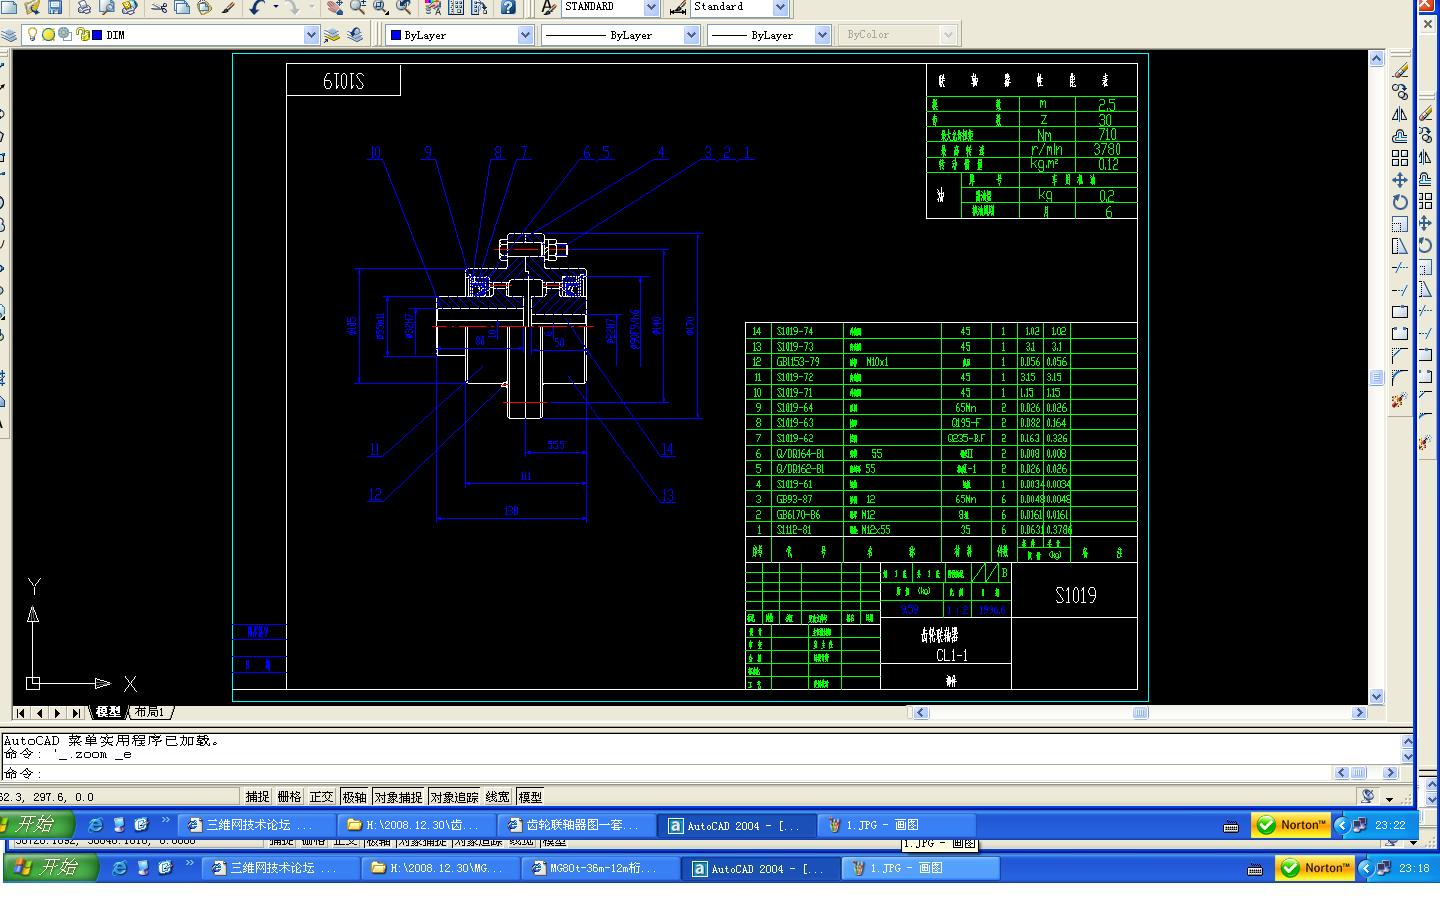Open Norton tray indicator

point(1292,825)
